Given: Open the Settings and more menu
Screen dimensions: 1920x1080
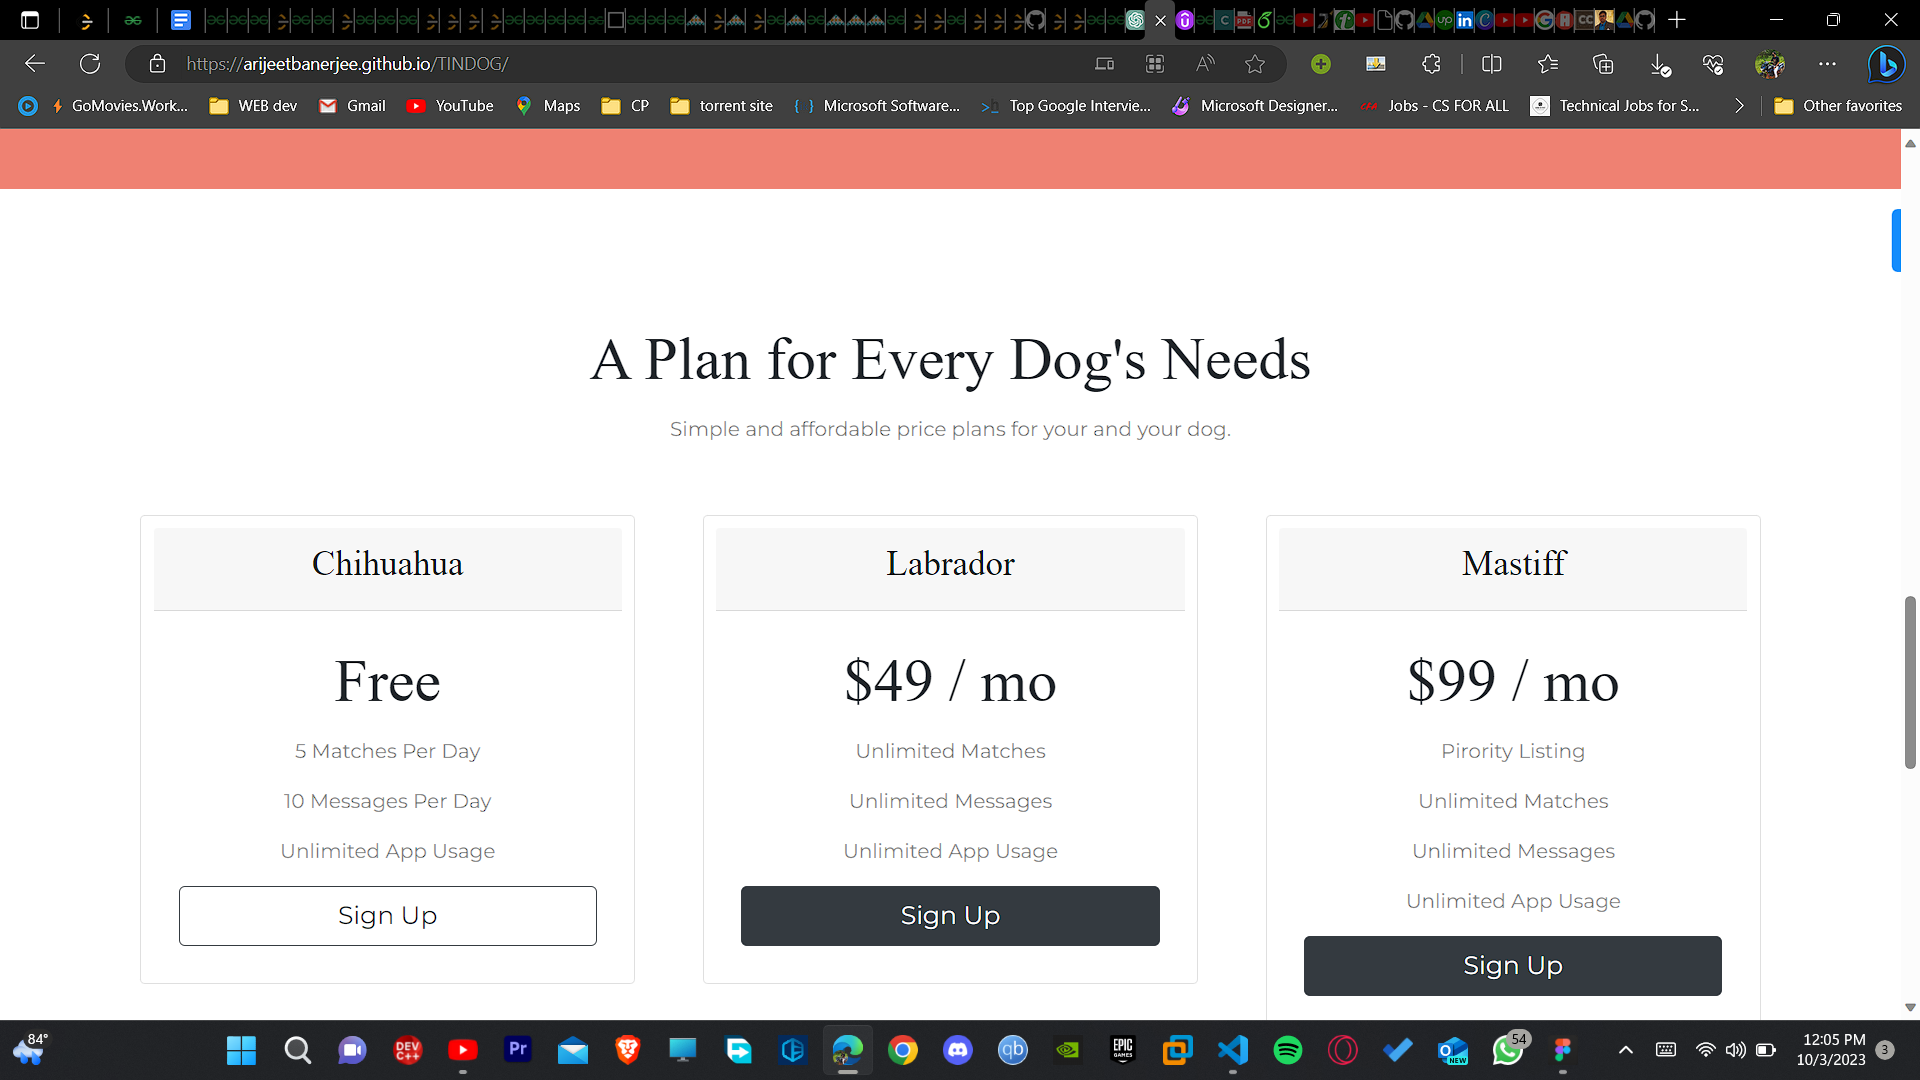Looking at the screenshot, I should [1829, 64].
